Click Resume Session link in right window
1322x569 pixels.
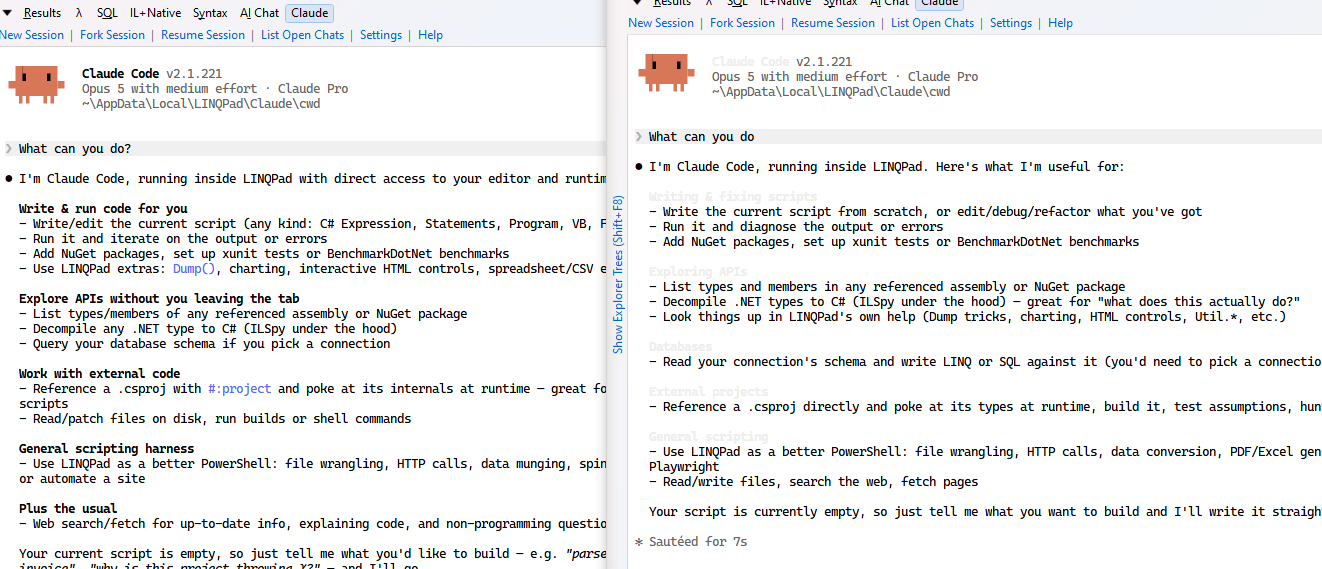(833, 23)
